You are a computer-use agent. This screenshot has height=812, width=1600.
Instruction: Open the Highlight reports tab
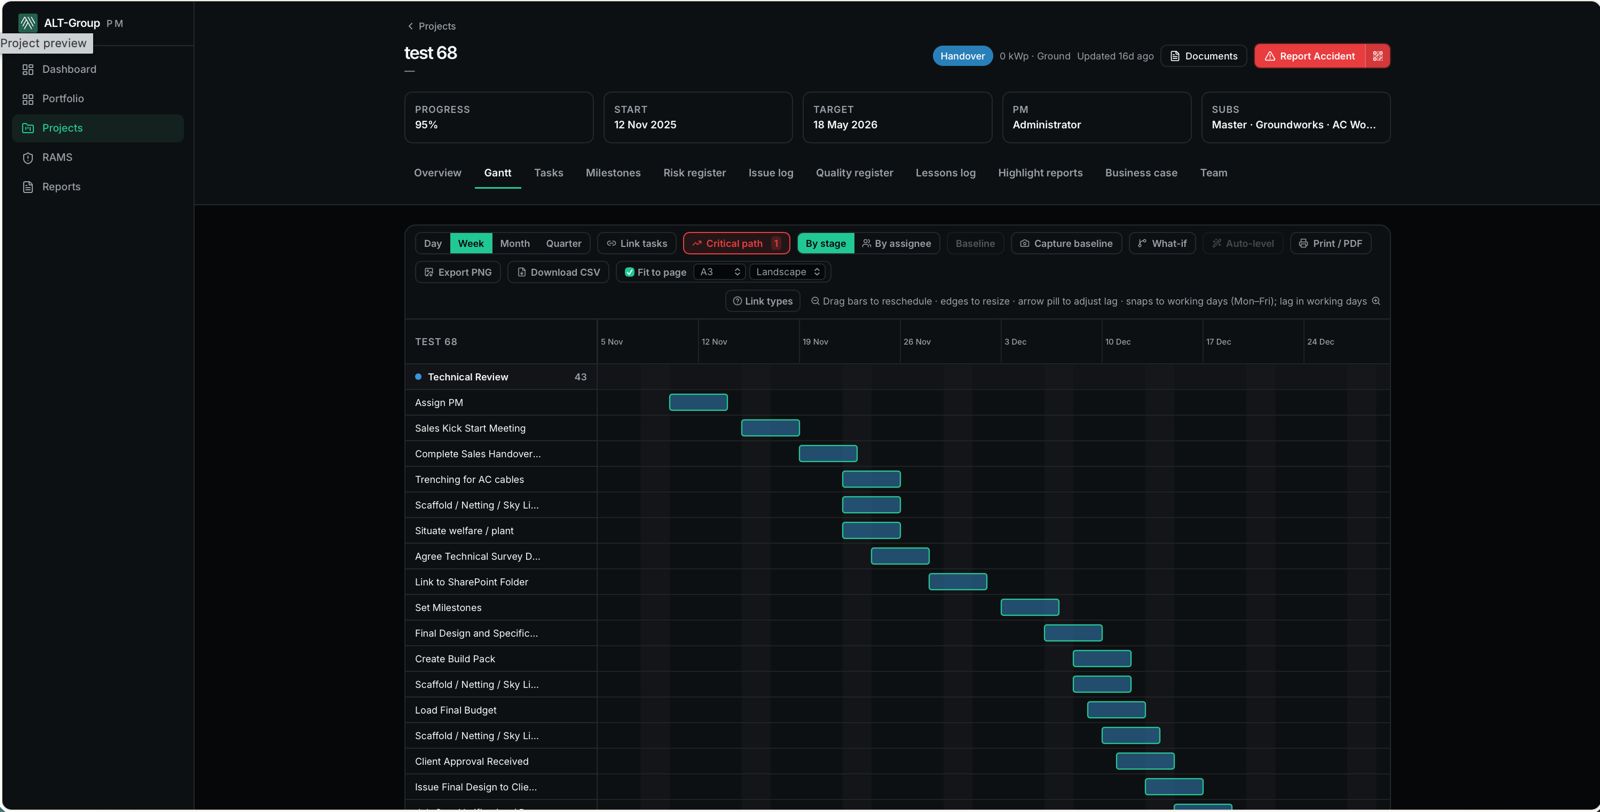[x=1040, y=173]
